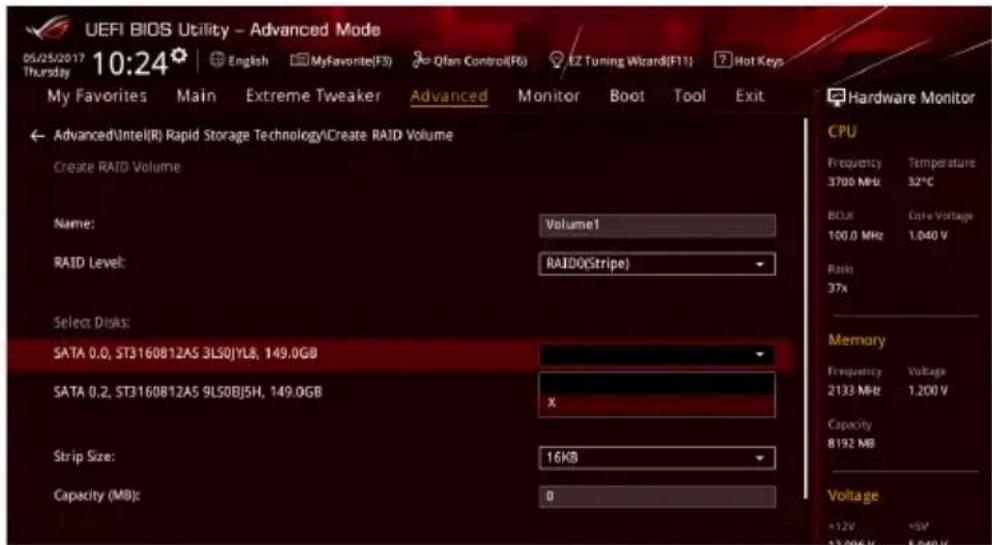This screenshot has width=992, height=545.
Task: Expand the RAID Level dropdown
Action: (x=657, y=264)
